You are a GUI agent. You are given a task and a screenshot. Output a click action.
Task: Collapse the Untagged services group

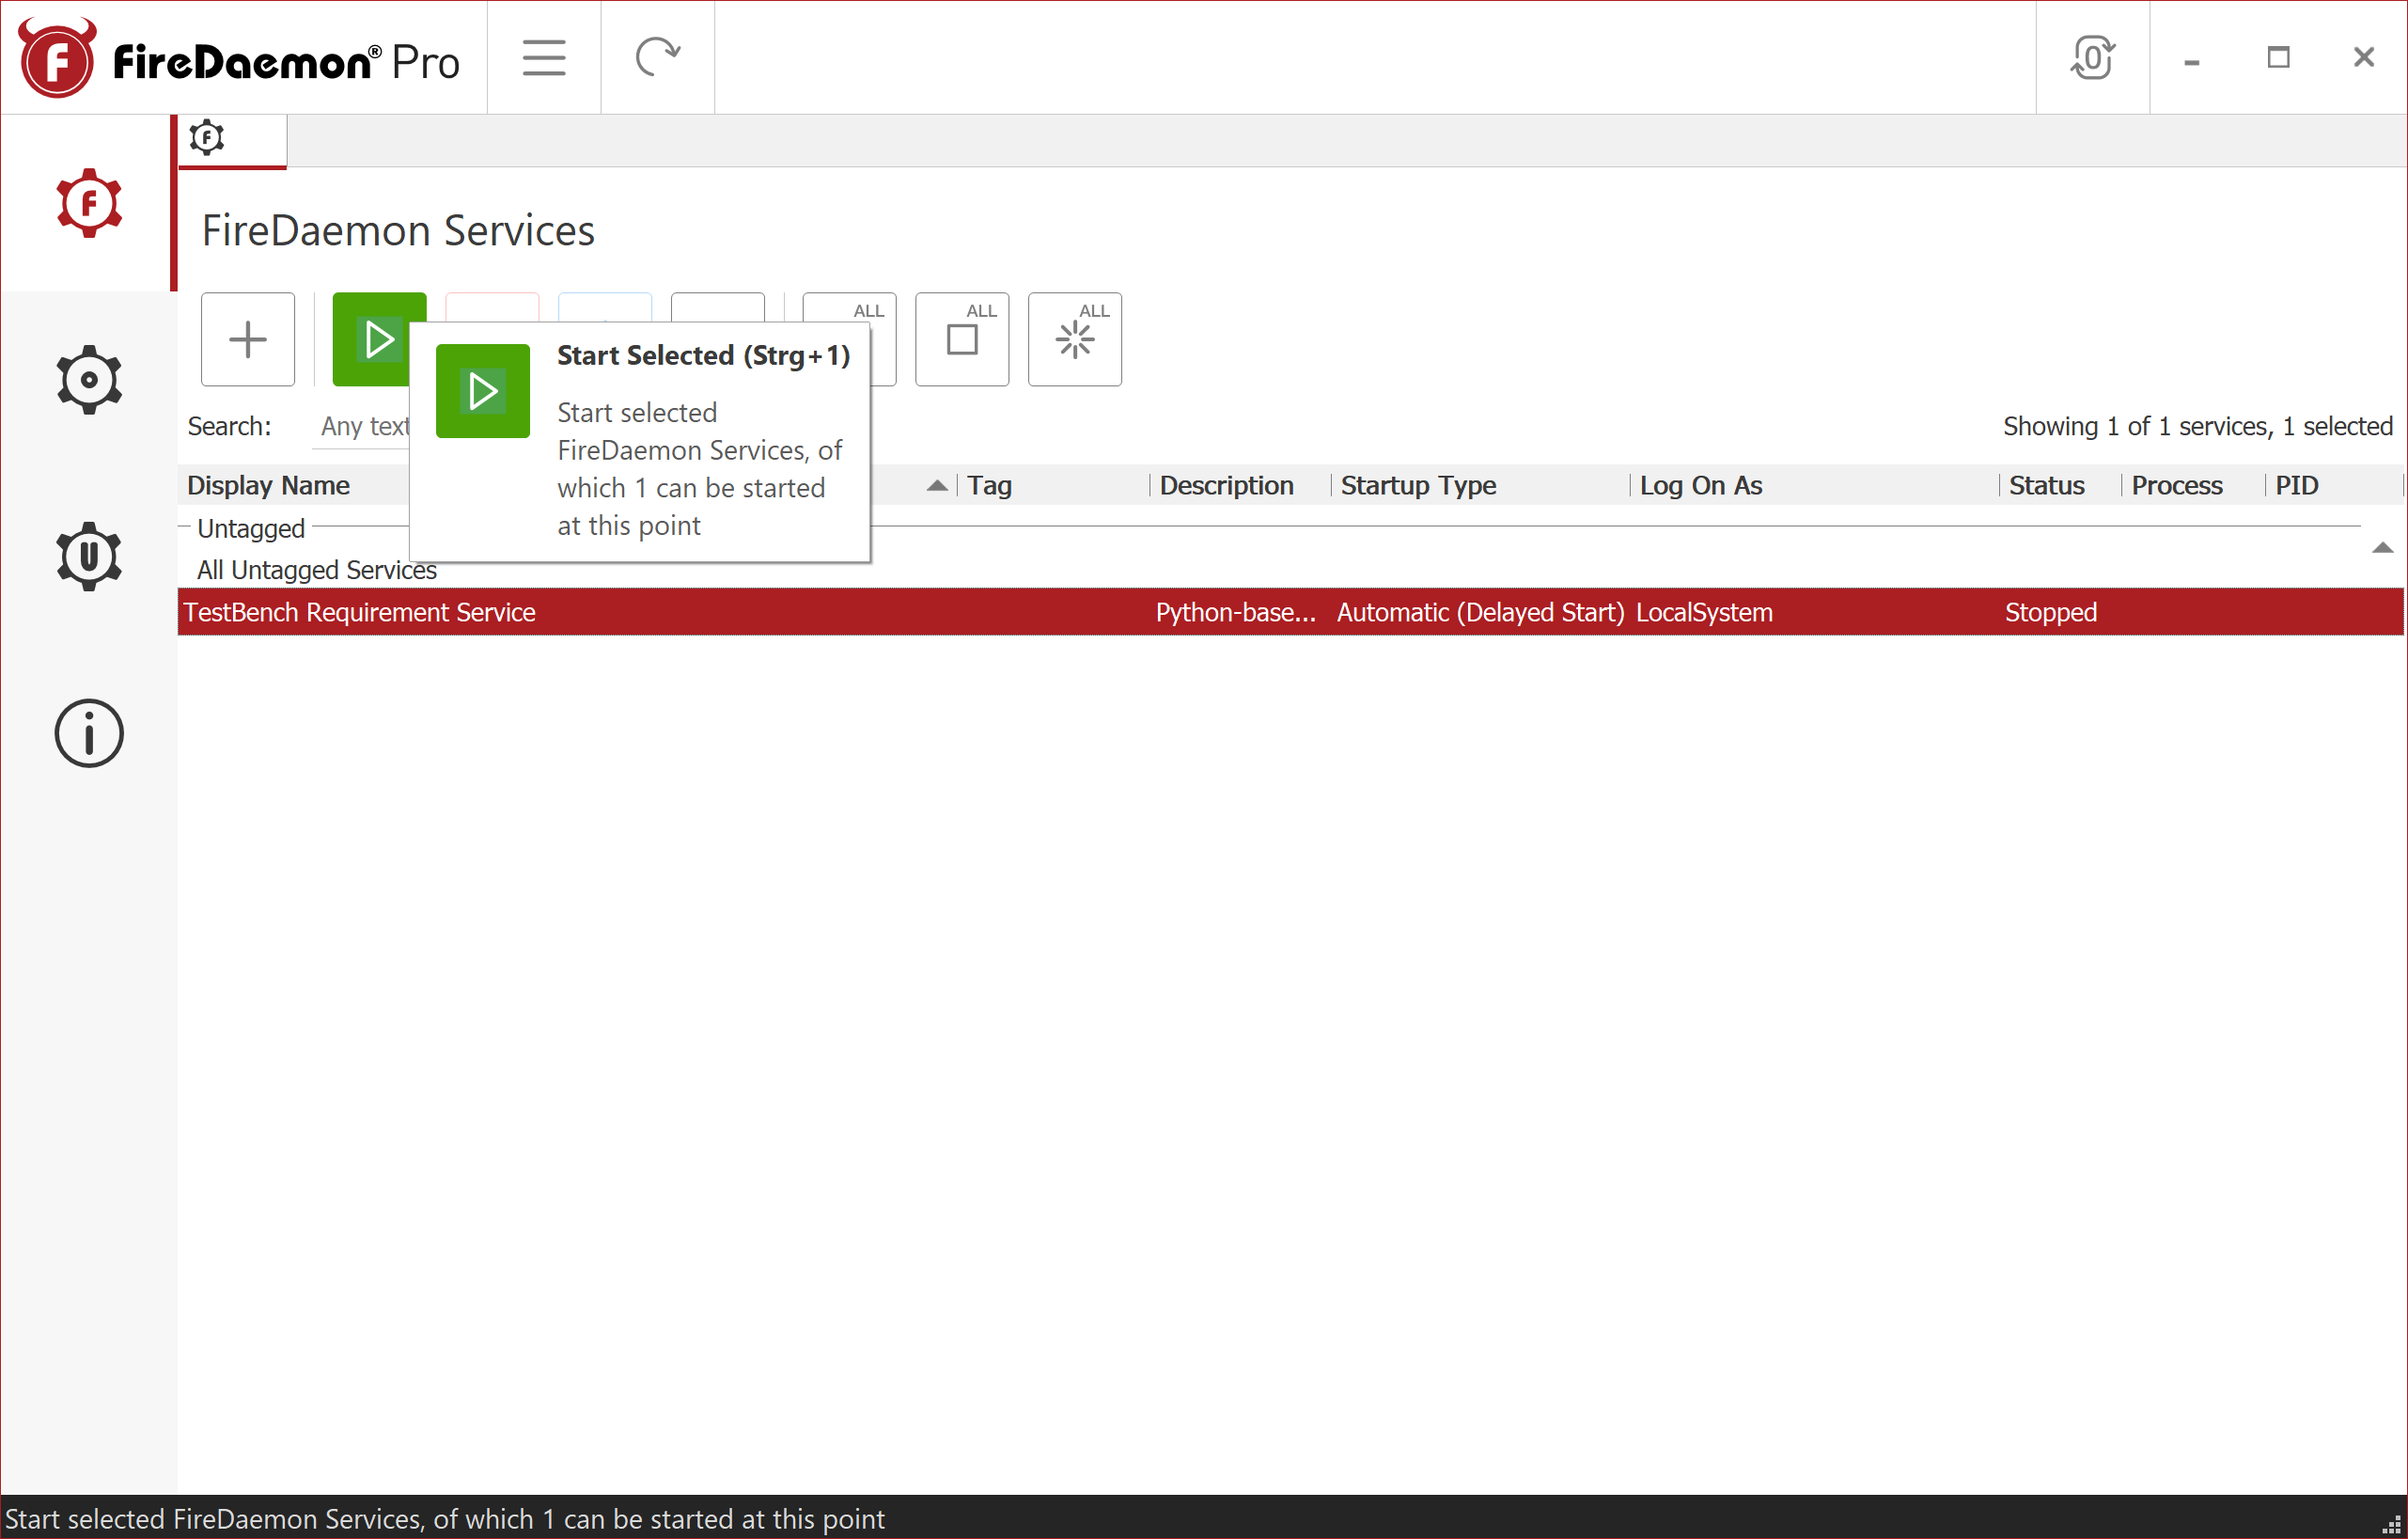pyautogui.click(x=184, y=528)
